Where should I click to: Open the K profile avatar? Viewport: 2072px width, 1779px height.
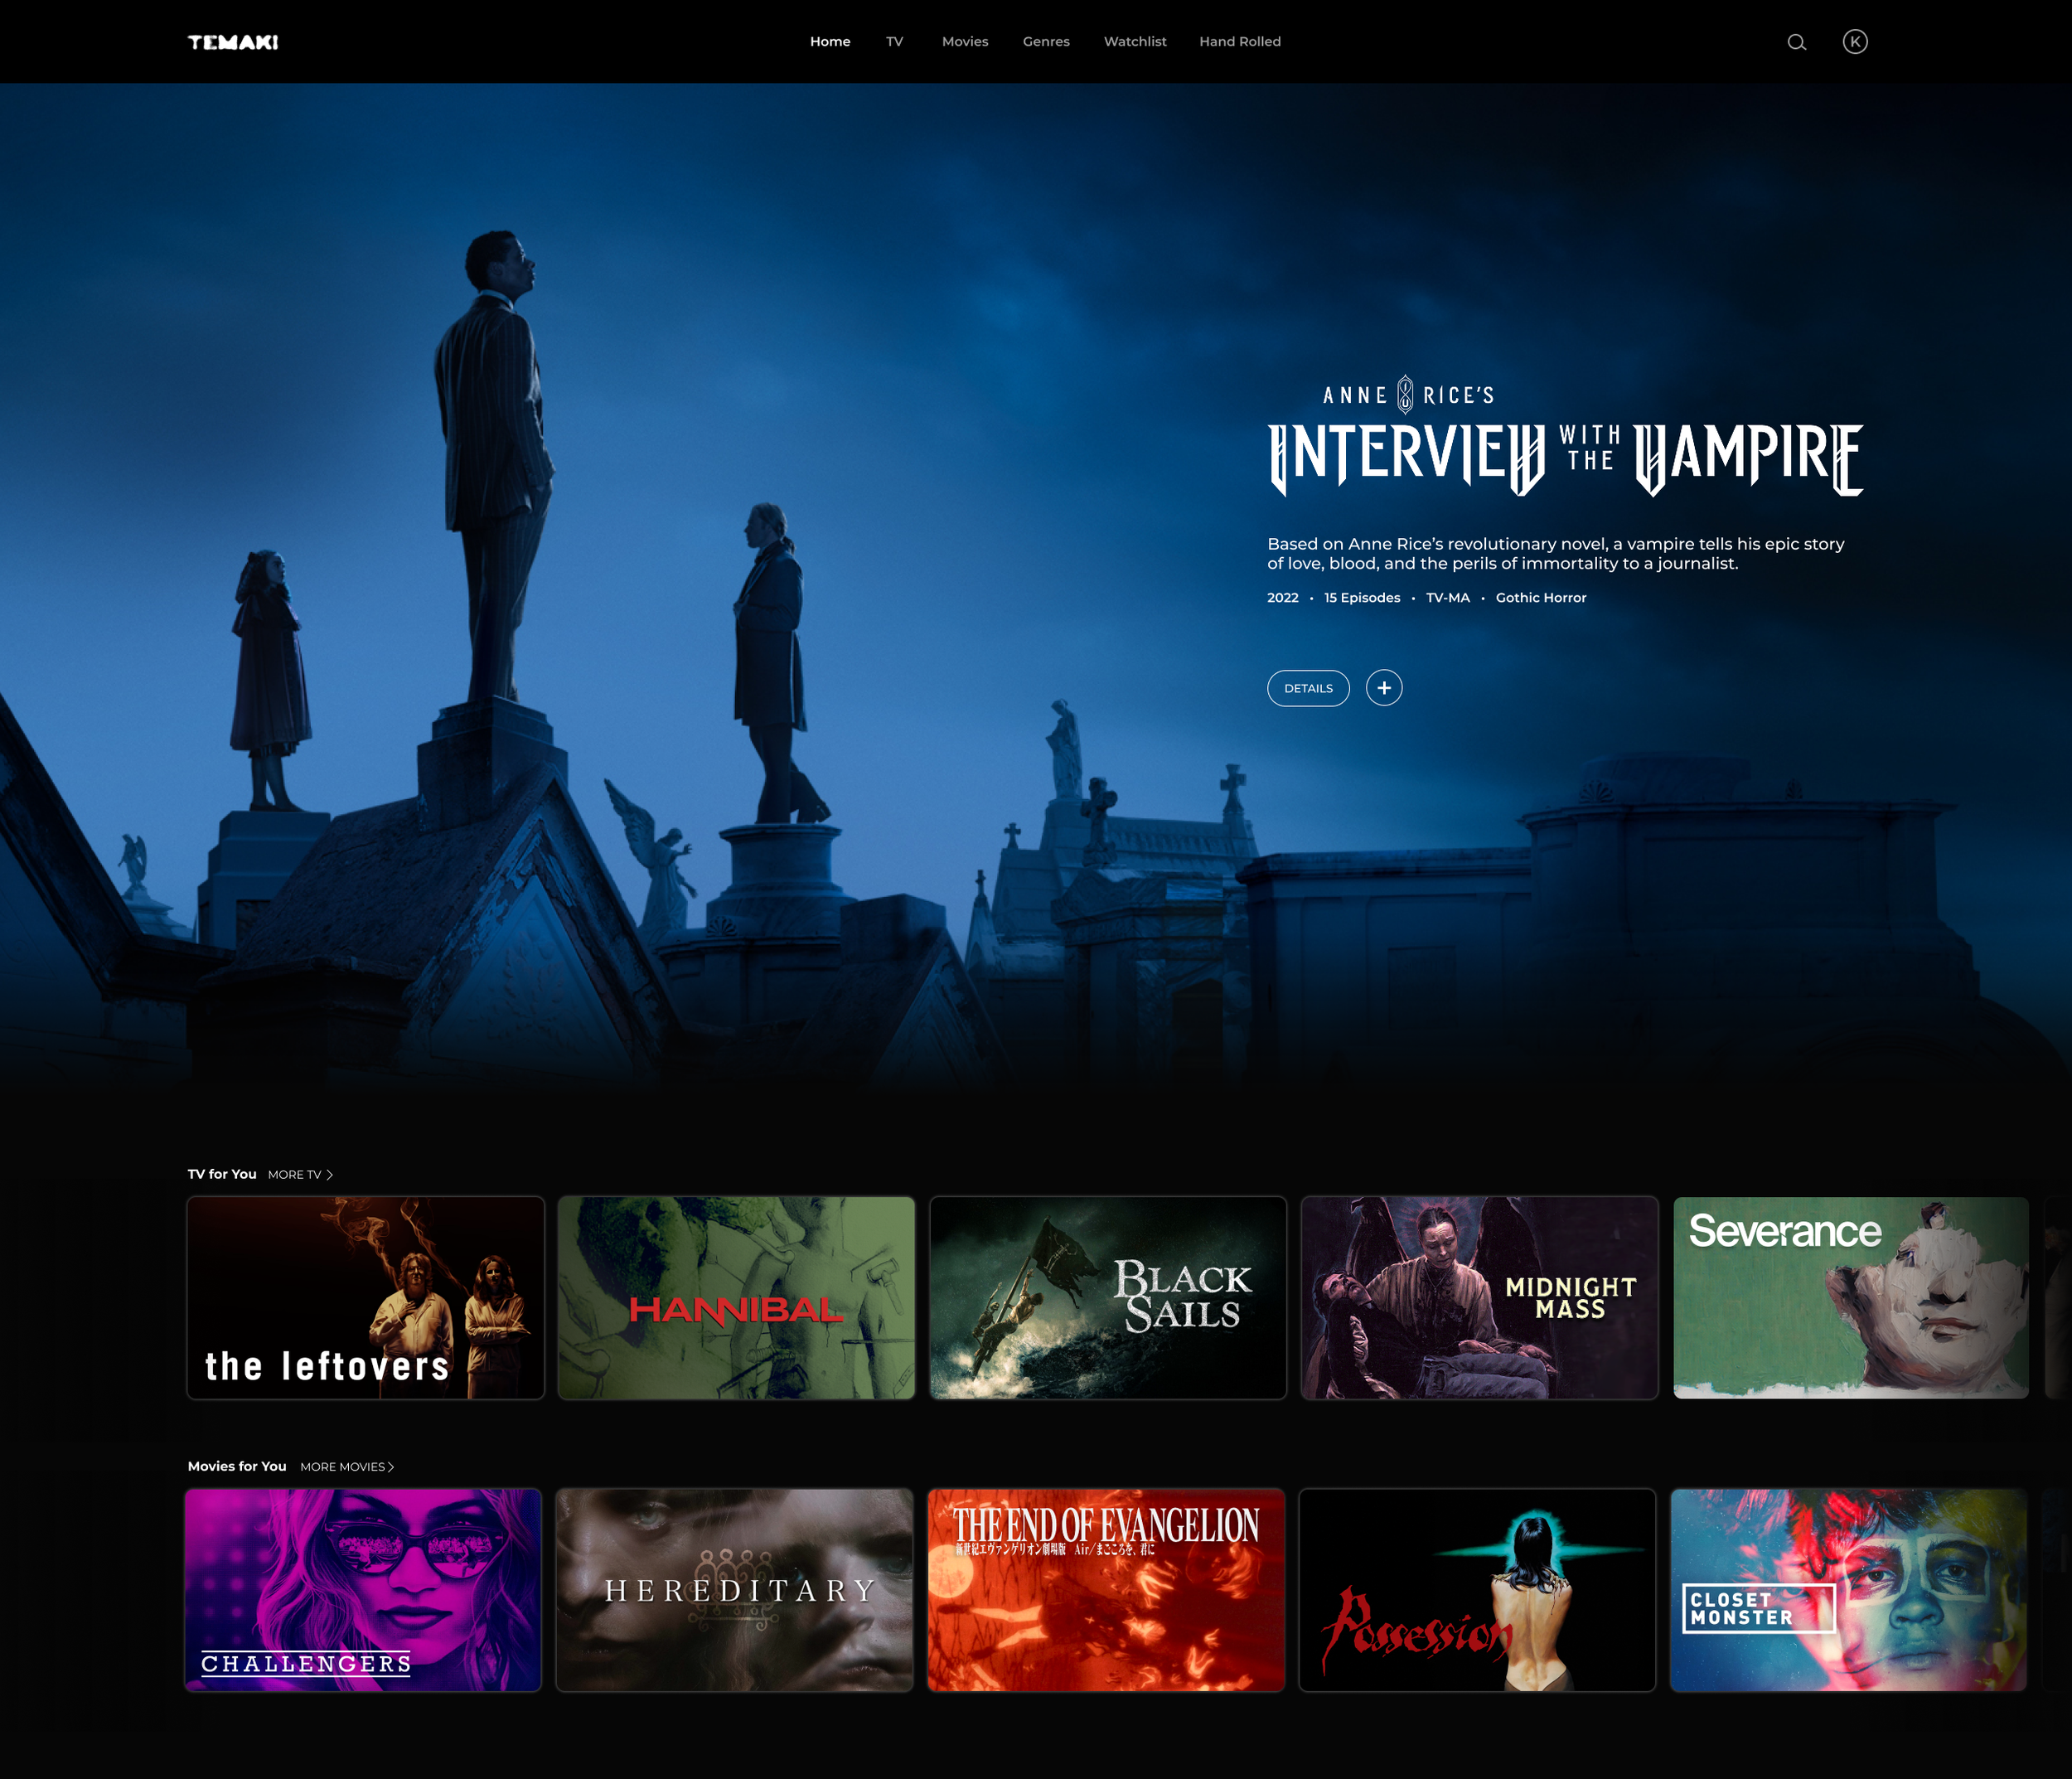pos(1855,42)
